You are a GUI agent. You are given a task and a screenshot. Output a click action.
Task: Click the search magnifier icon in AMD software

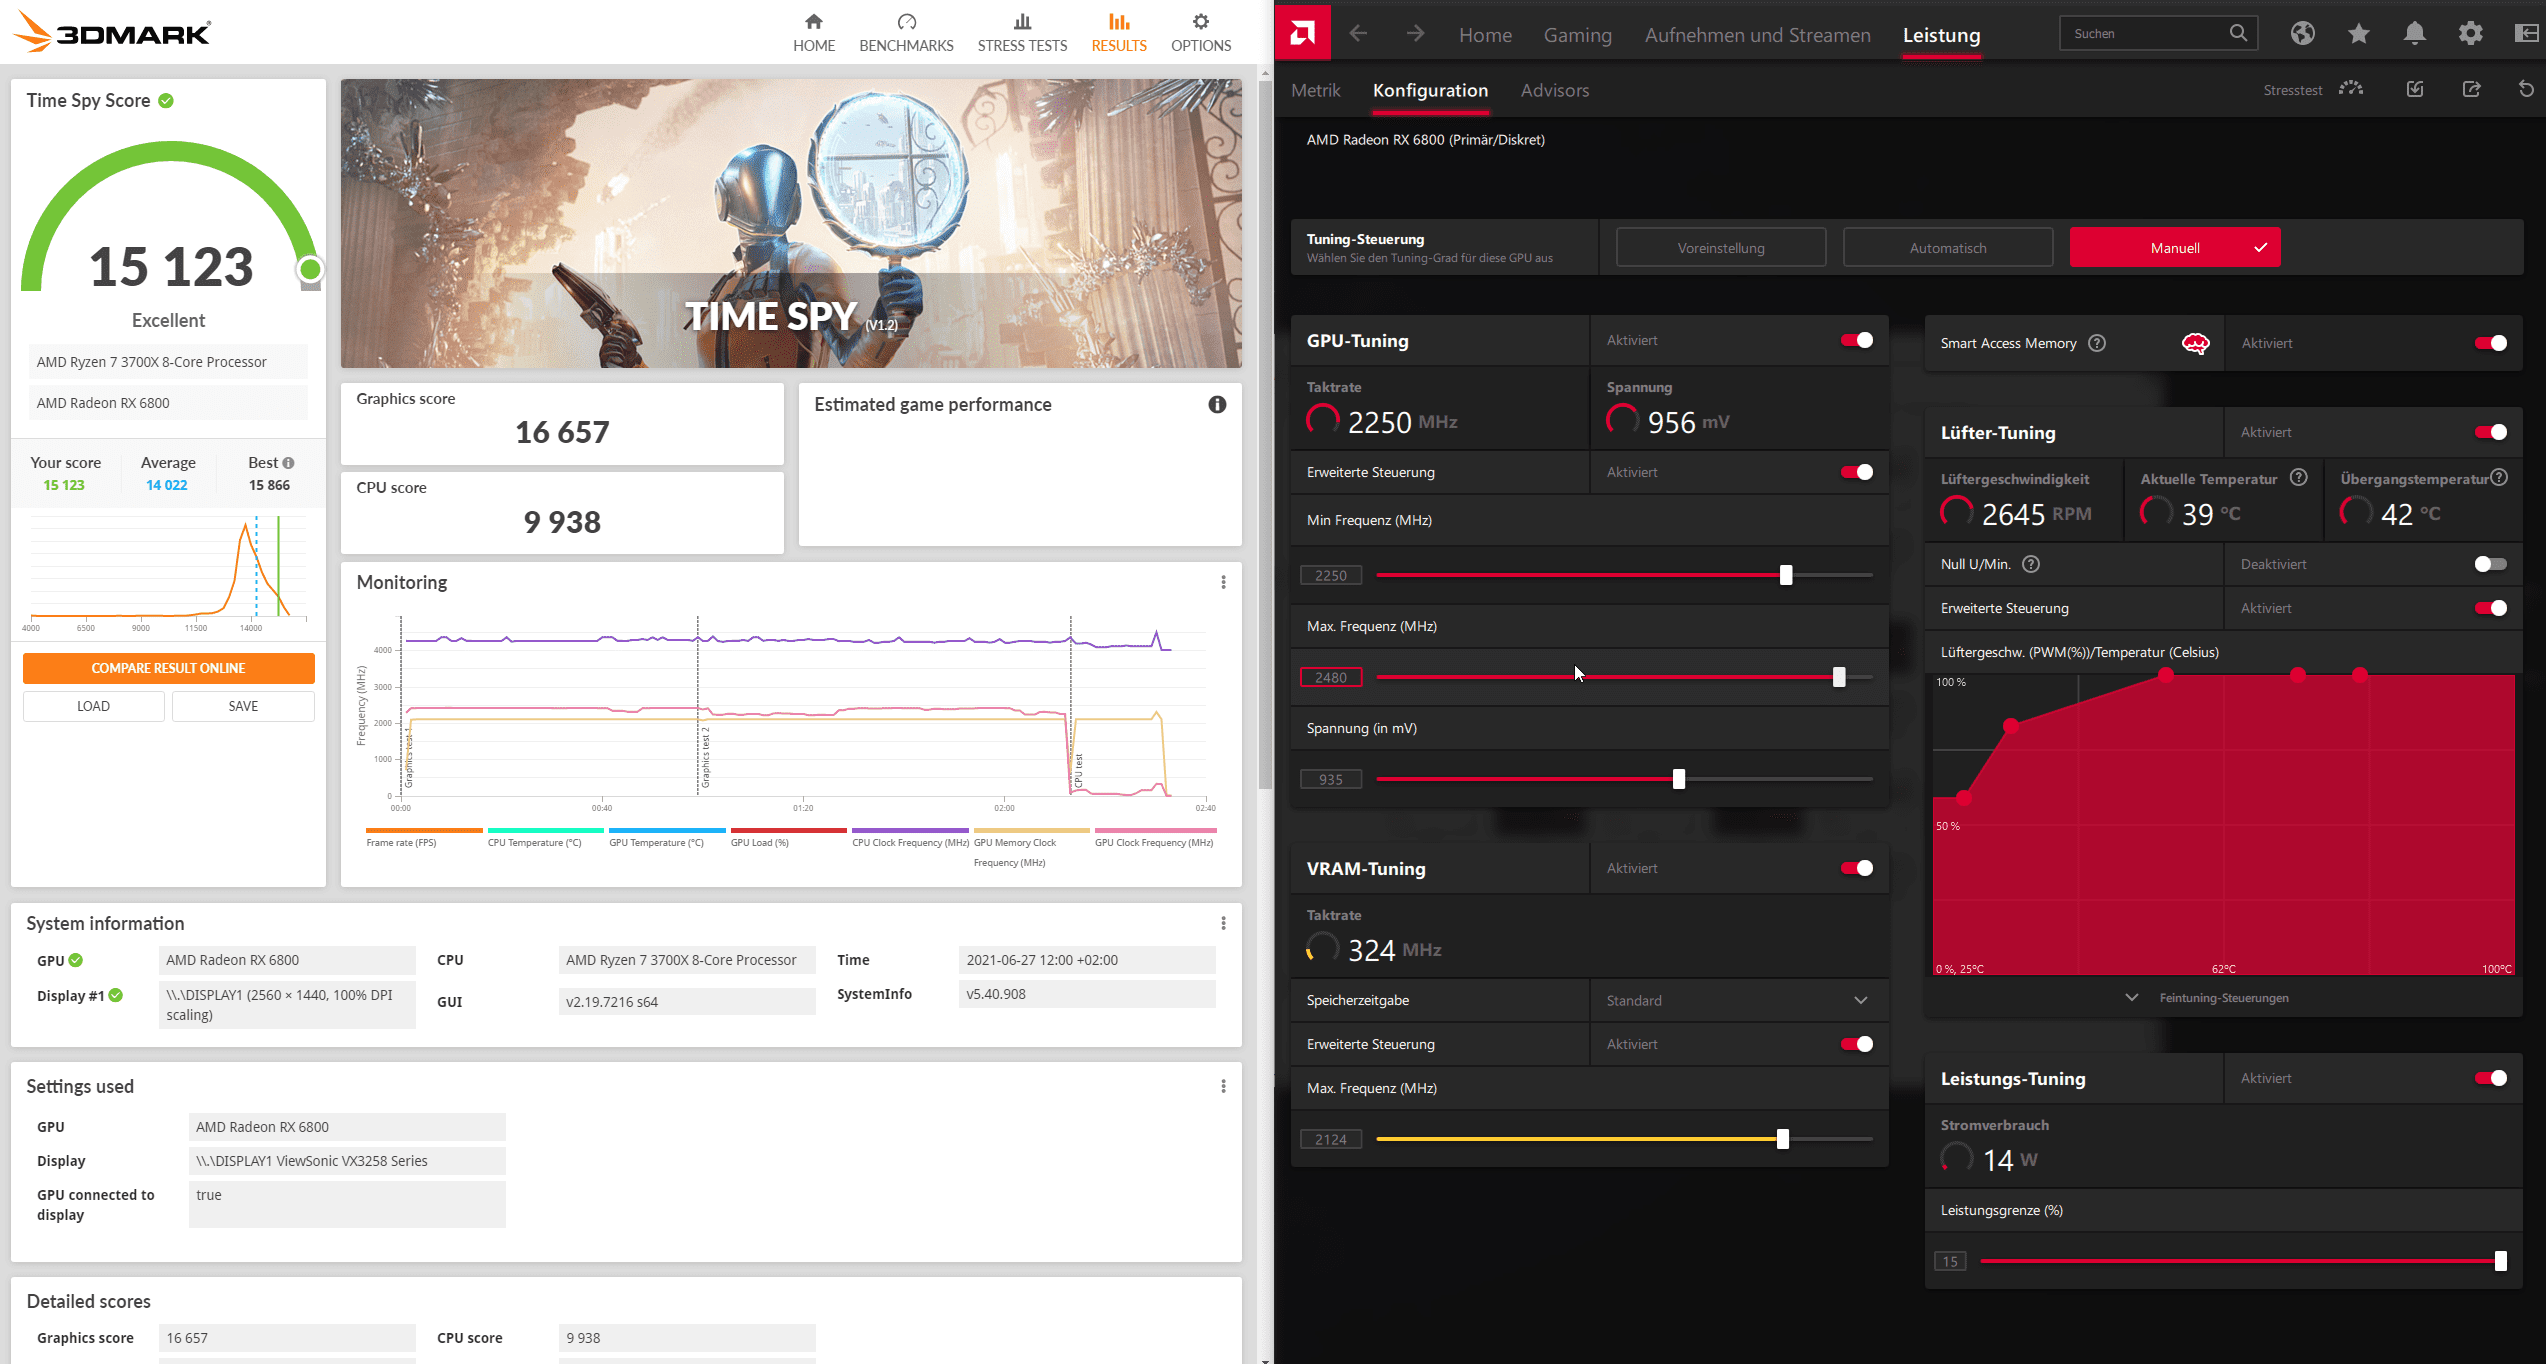[2238, 33]
